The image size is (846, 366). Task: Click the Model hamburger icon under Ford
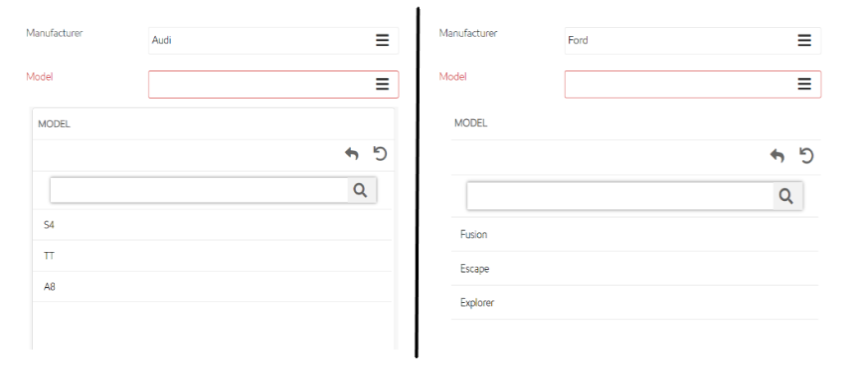[x=804, y=84]
